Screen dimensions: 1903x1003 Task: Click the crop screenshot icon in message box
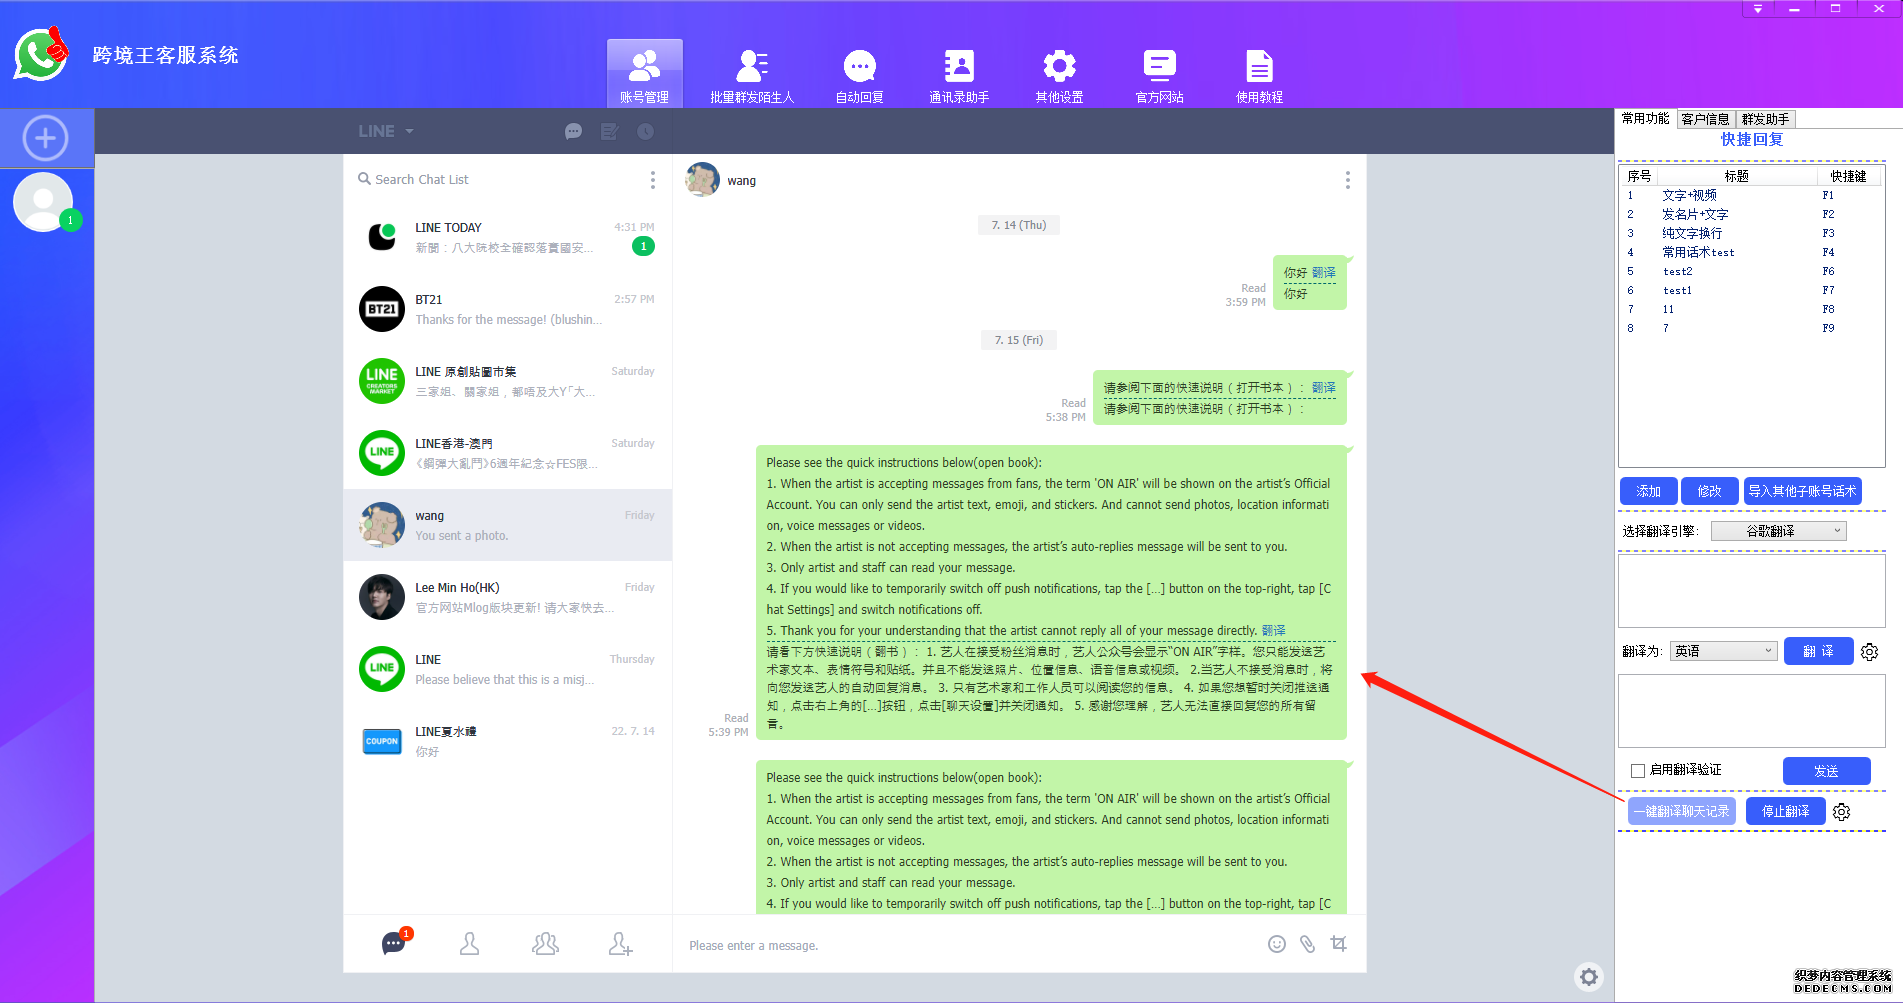tap(1339, 944)
